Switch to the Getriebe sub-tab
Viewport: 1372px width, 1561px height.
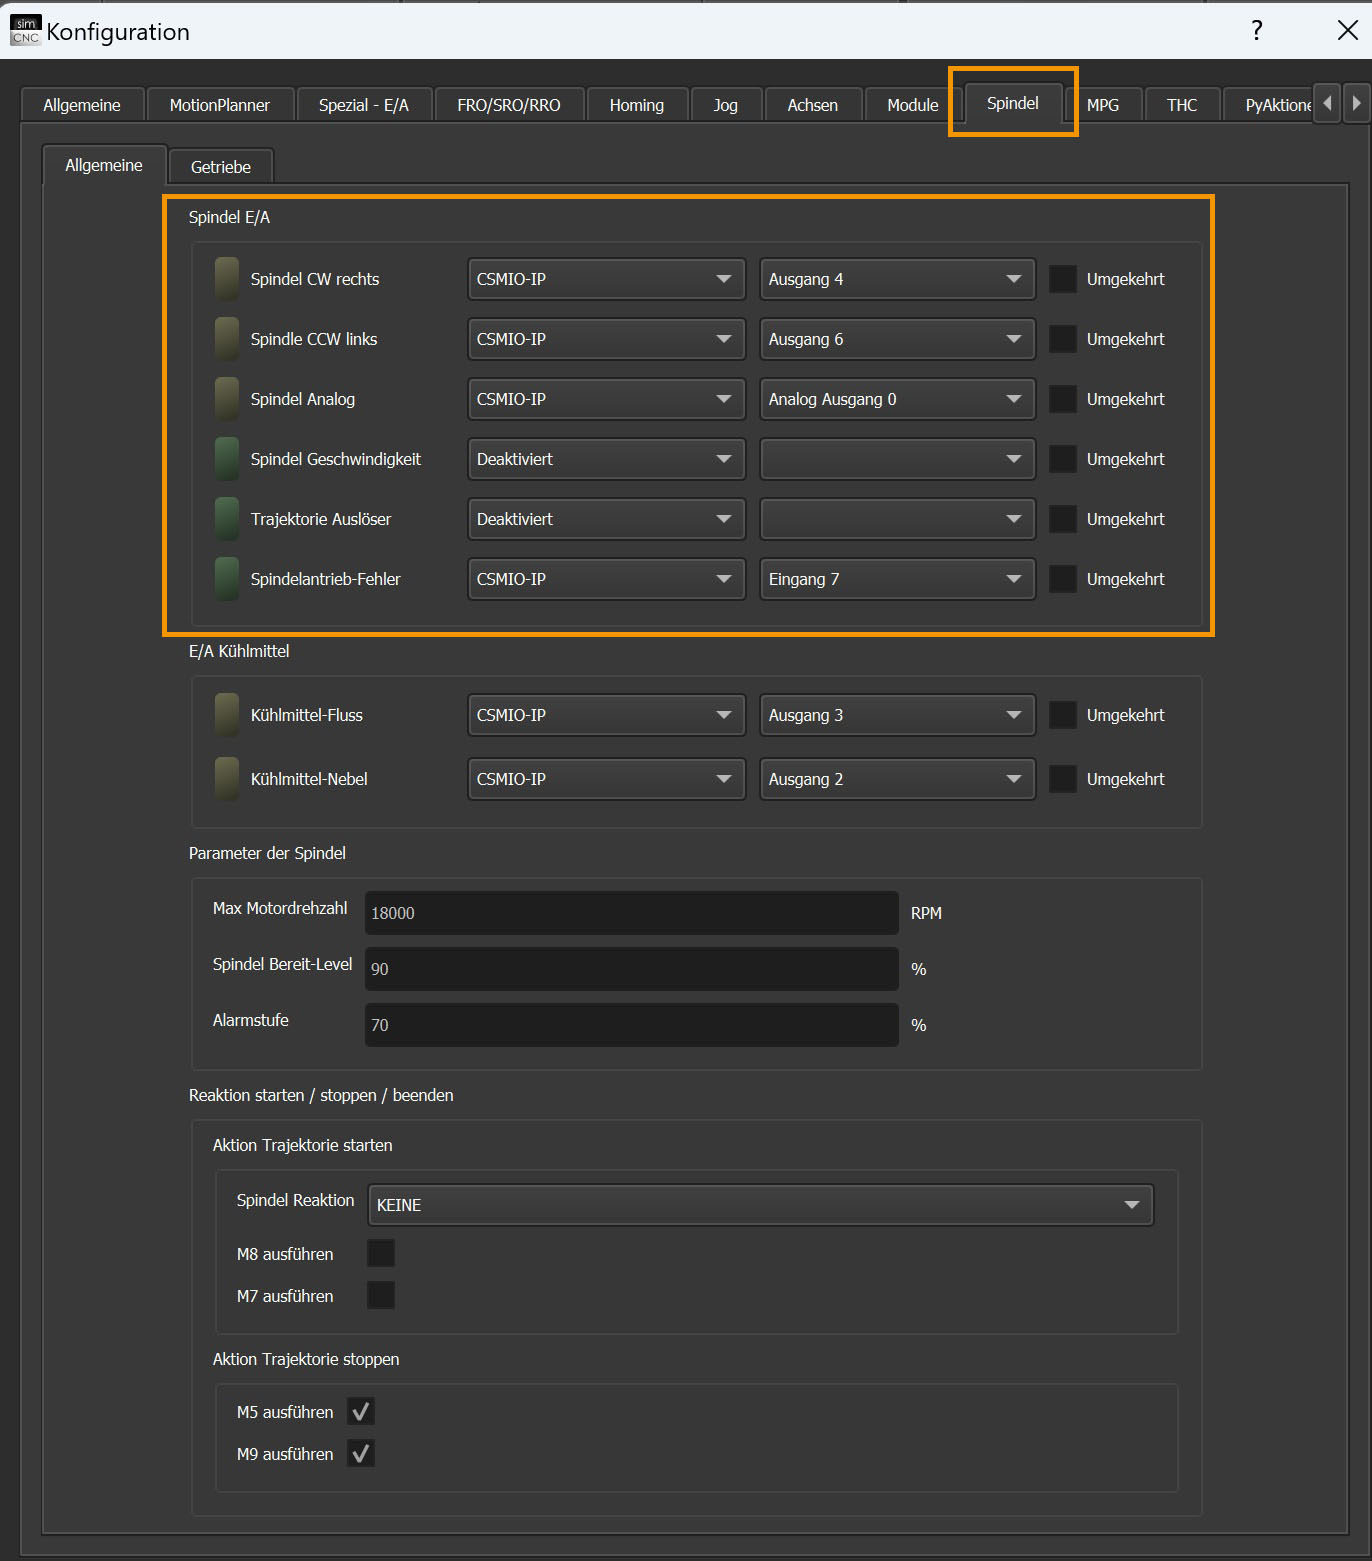(221, 167)
